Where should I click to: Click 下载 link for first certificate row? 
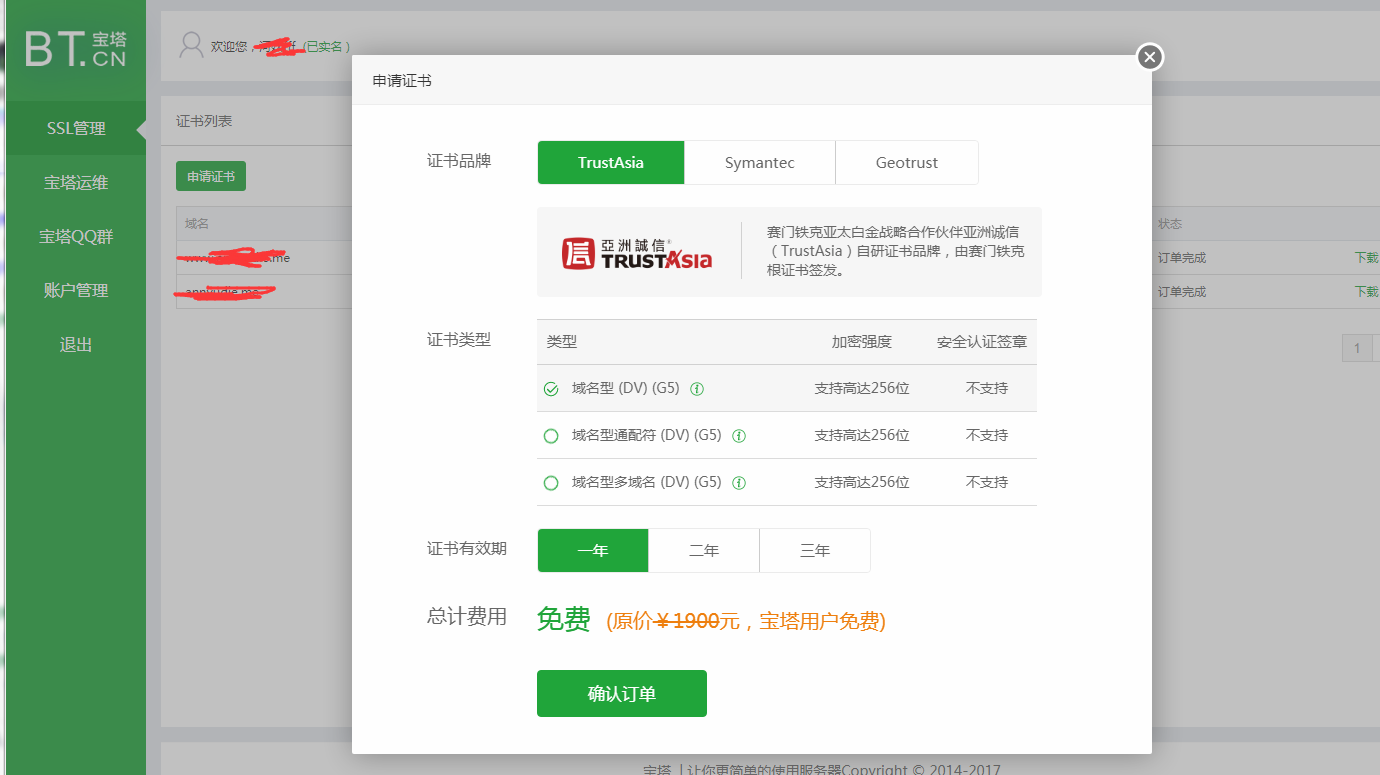pos(1366,258)
